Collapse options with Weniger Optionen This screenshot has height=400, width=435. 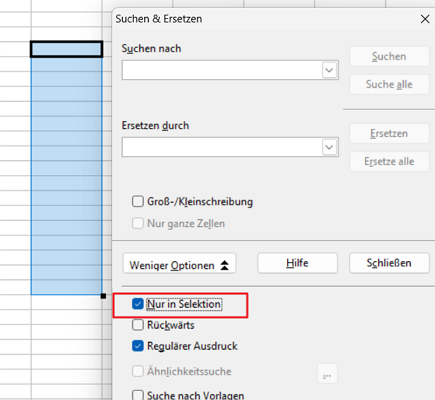point(179,264)
